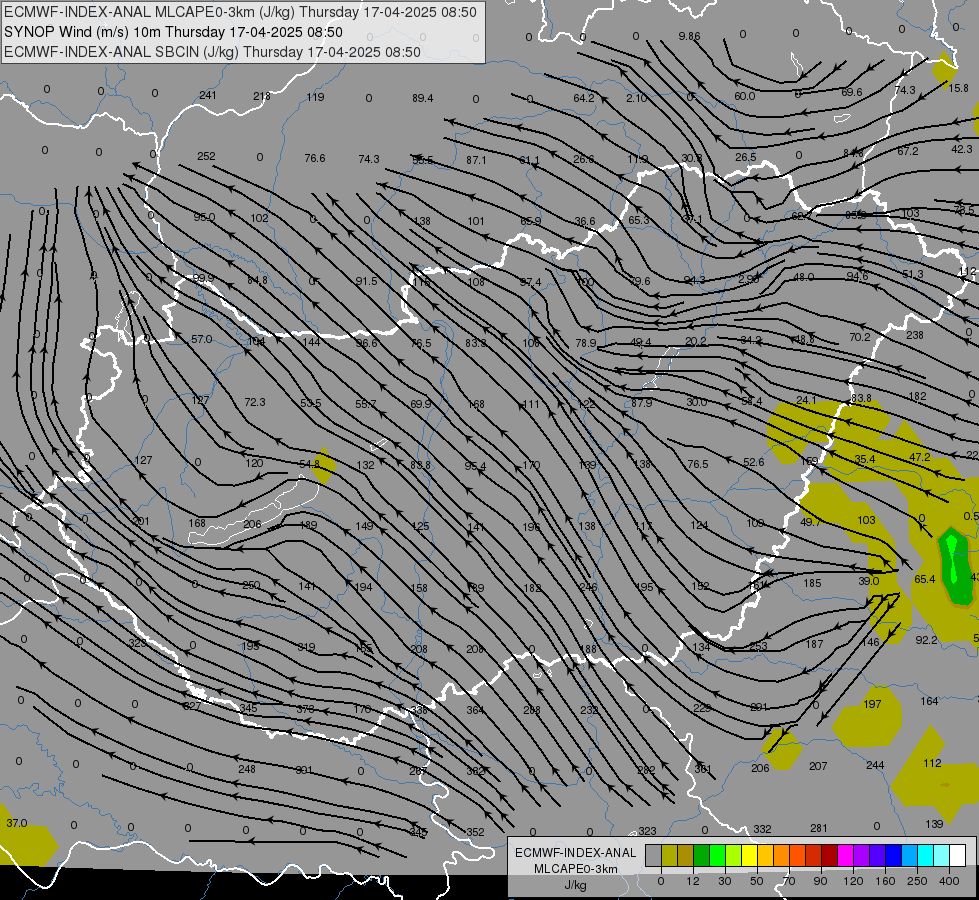This screenshot has width=979, height=900.
Task: Click the map value '87.9'
Action: tap(641, 403)
